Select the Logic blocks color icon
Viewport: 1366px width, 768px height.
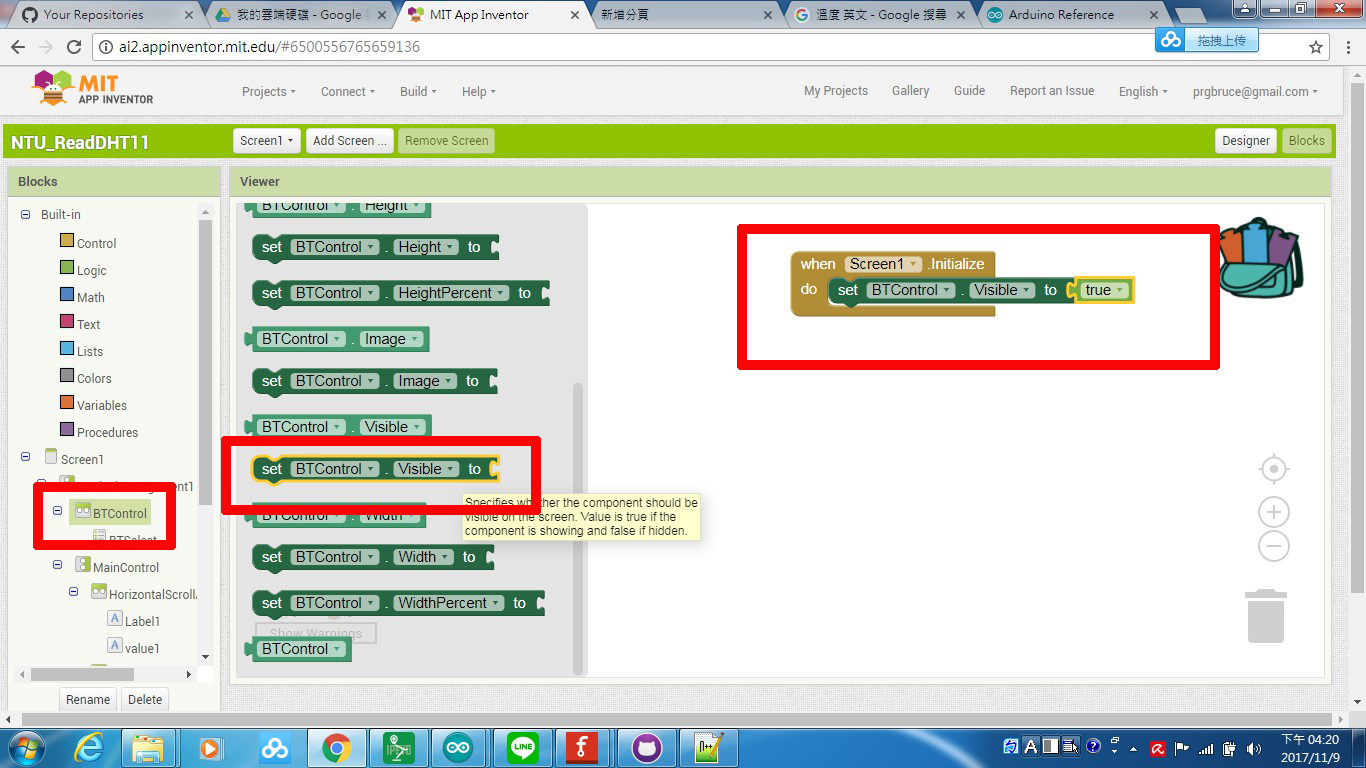coord(67,268)
